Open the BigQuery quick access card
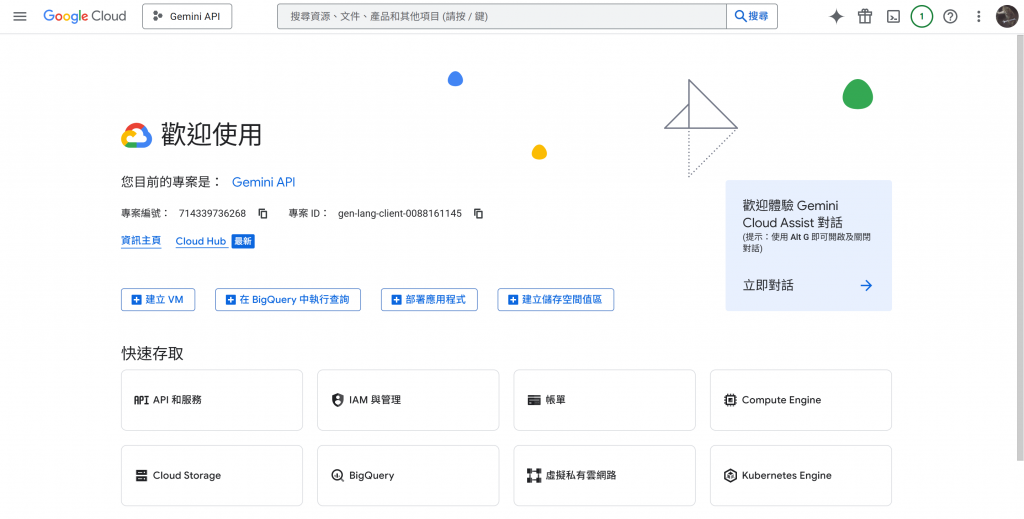The width and height of the screenshot is (1024, 519). click(408, 476)
